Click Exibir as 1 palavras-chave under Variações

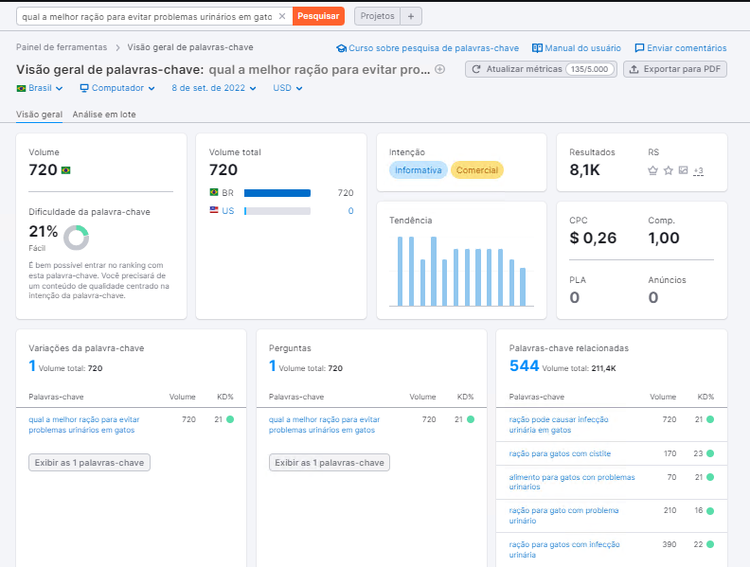pos(89,463)
